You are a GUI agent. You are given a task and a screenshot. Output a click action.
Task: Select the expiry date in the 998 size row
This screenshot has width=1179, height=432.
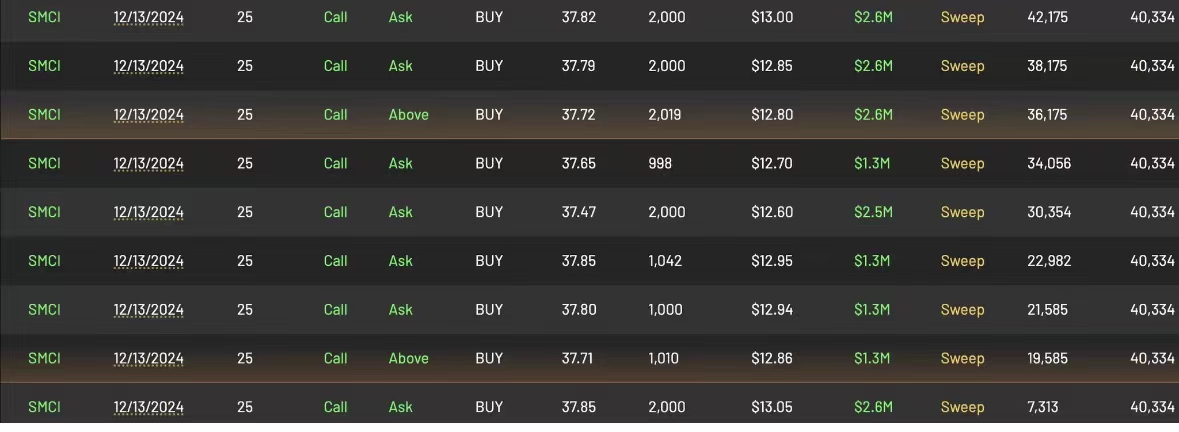click(x=149, y=164)
